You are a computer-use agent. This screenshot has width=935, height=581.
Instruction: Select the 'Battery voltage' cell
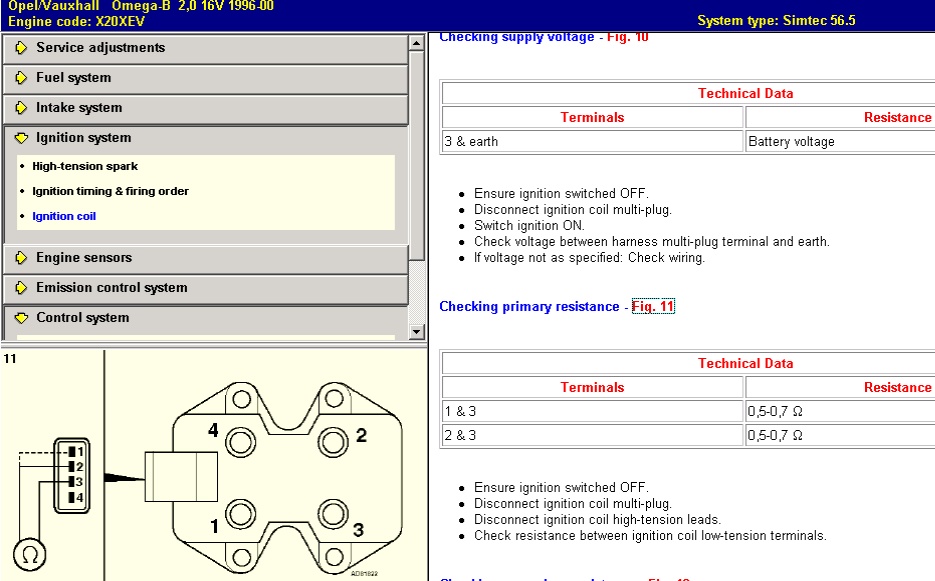tap(840, 141)
